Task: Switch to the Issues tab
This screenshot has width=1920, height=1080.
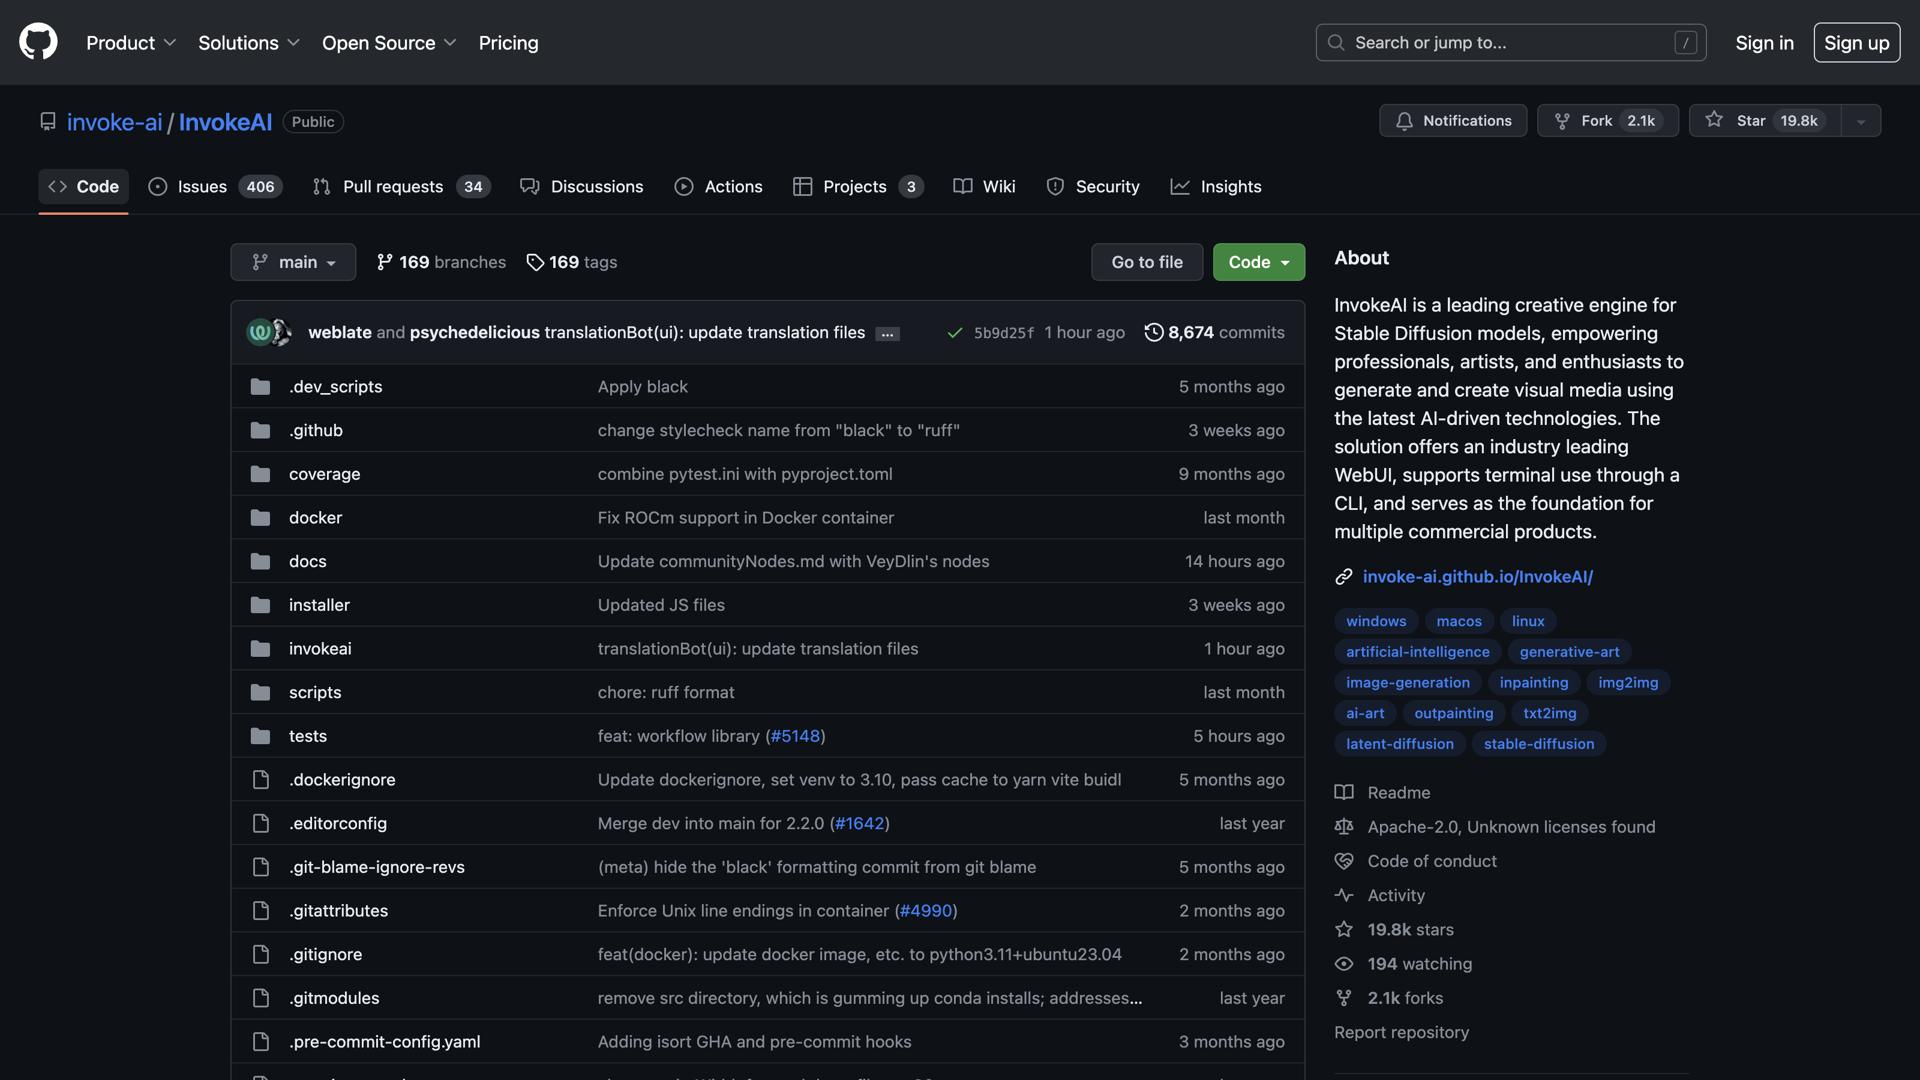Action: coord(215,186)
